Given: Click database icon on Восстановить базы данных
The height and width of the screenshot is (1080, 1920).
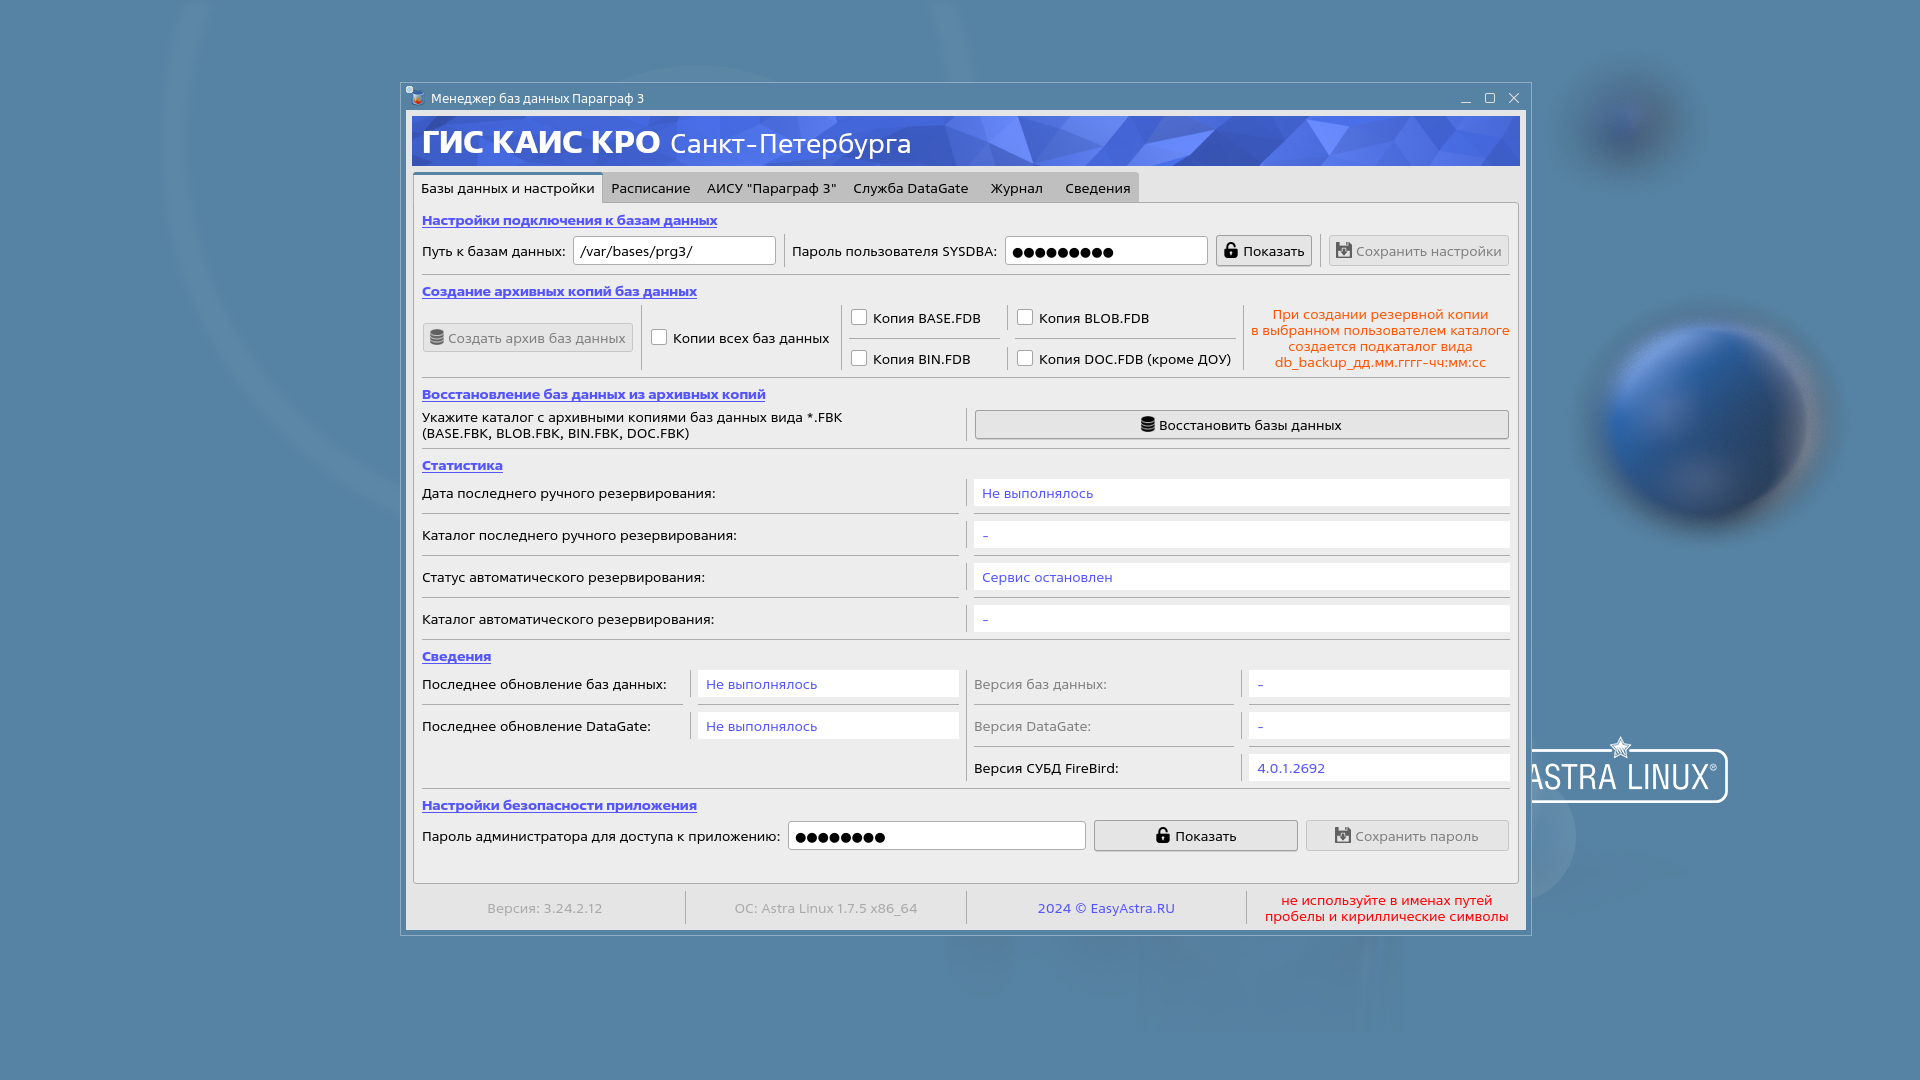Looking at the screenshot, I should [1148, 424].
